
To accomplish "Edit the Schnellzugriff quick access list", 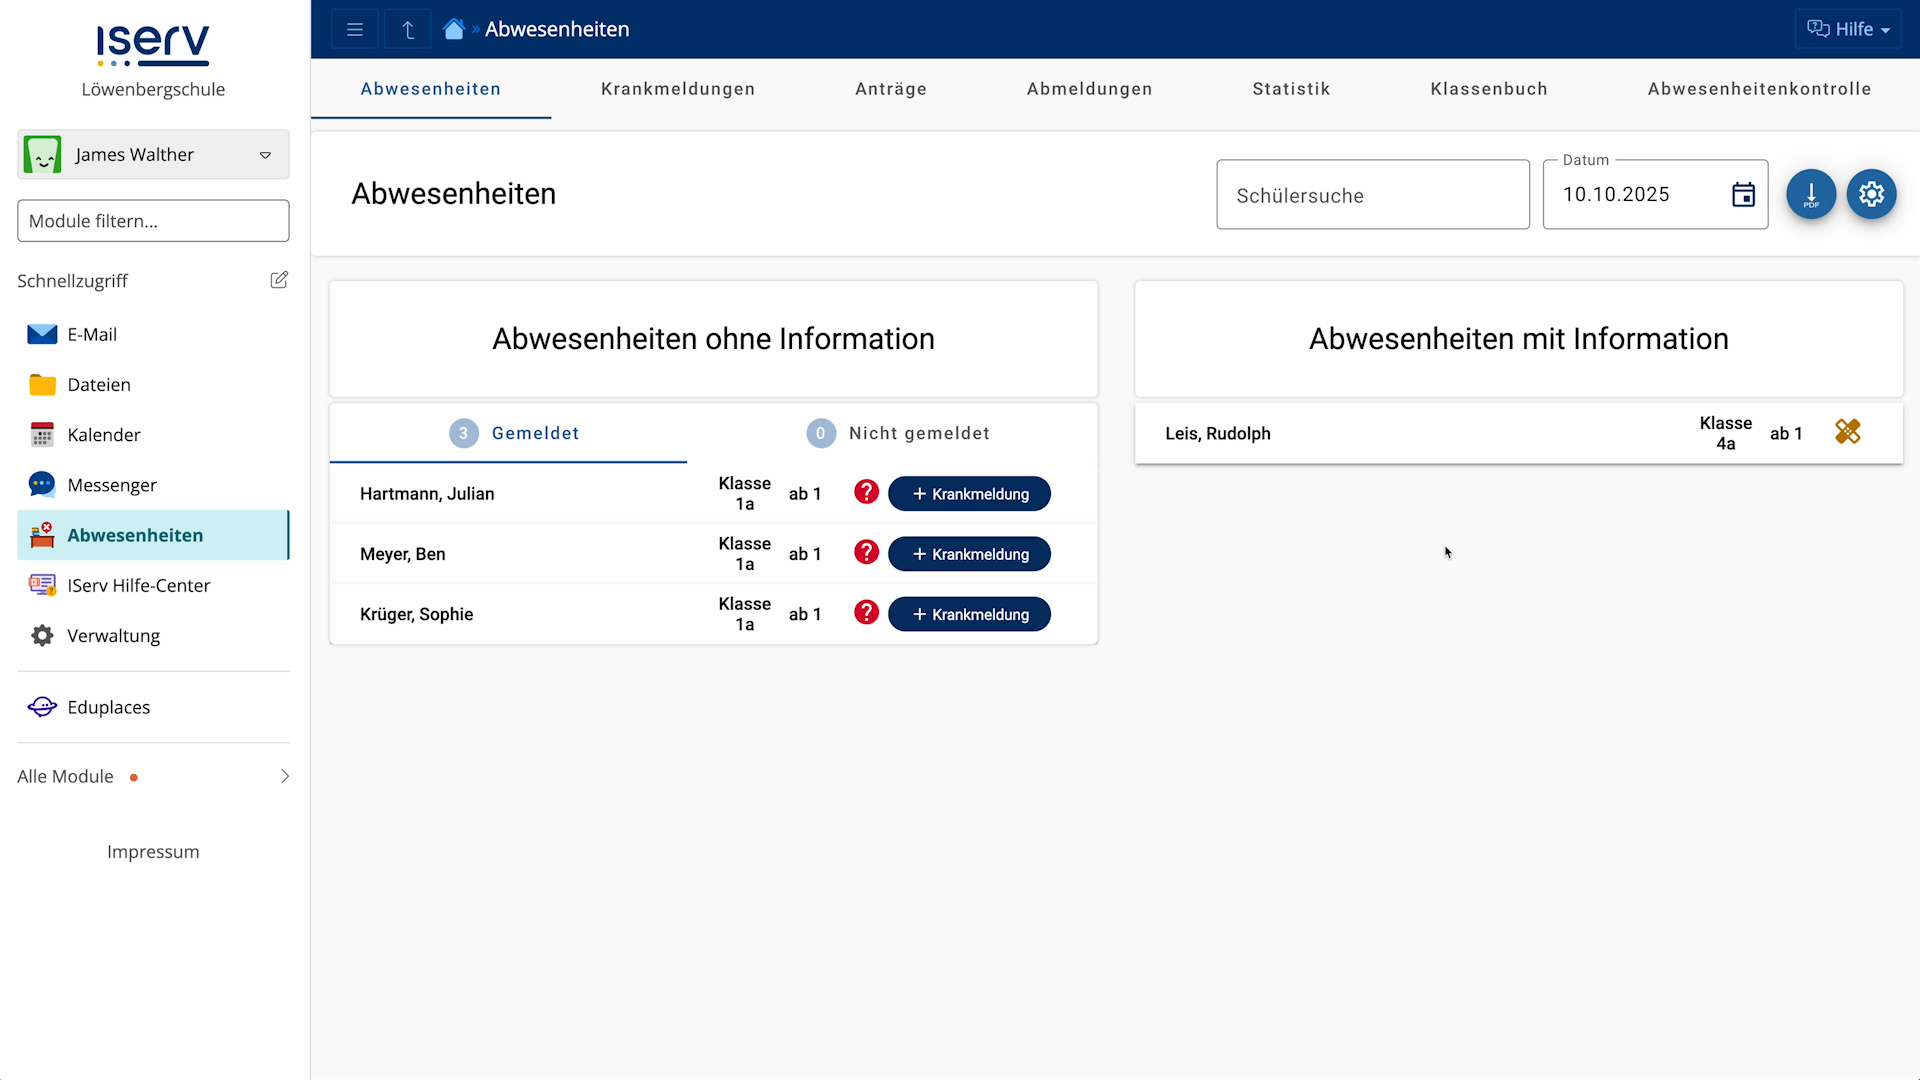I will 279,280.
